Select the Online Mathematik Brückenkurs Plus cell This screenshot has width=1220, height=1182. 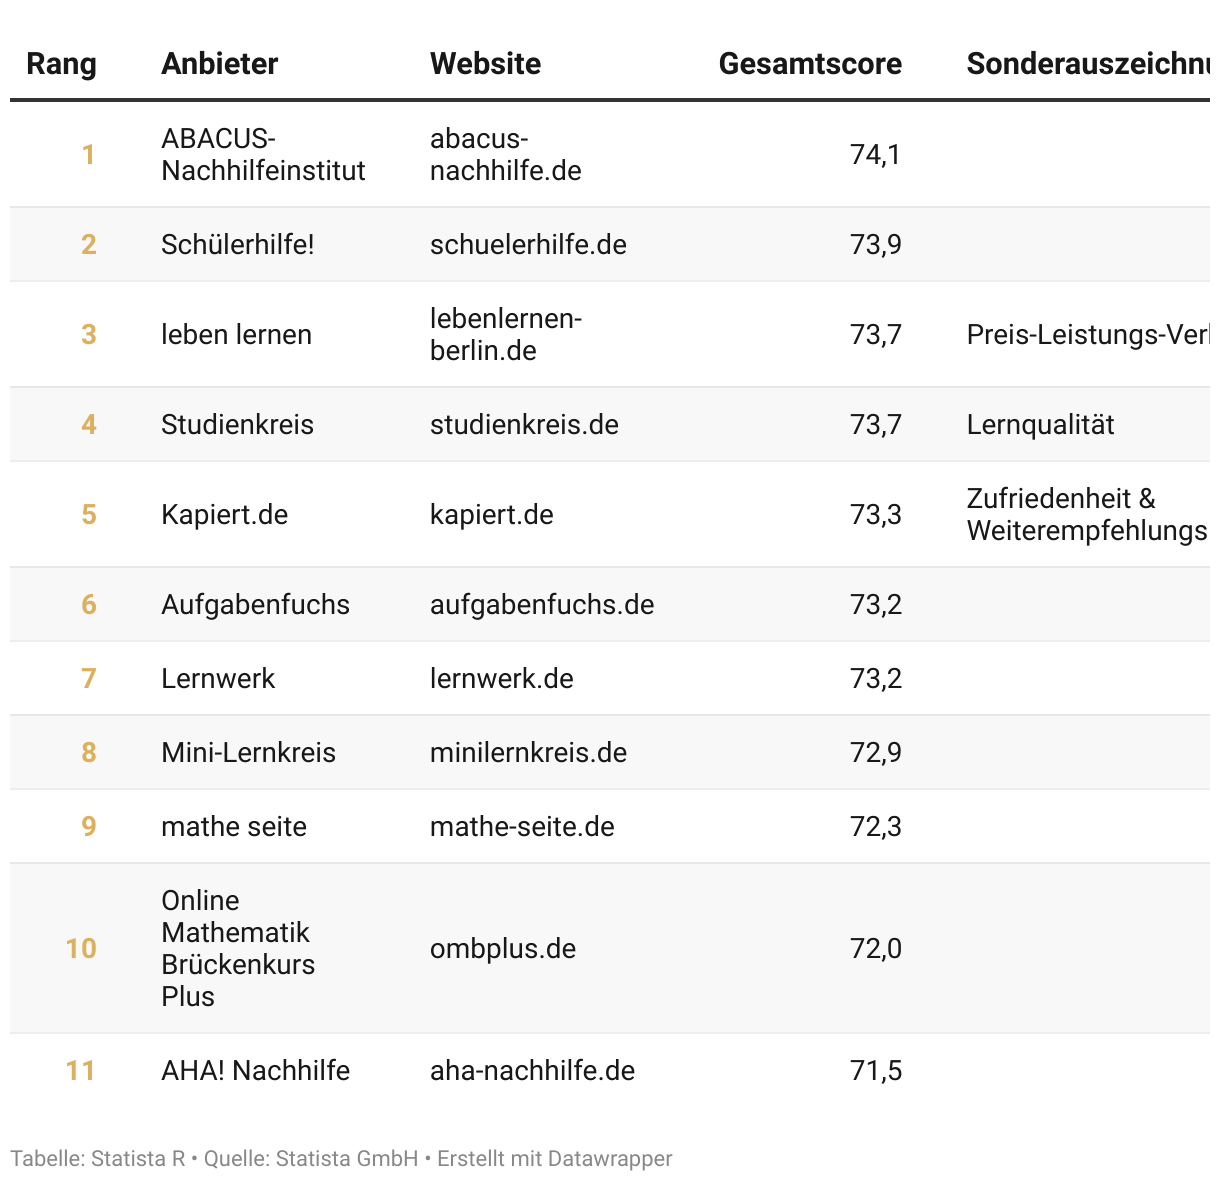click(238, 949)
